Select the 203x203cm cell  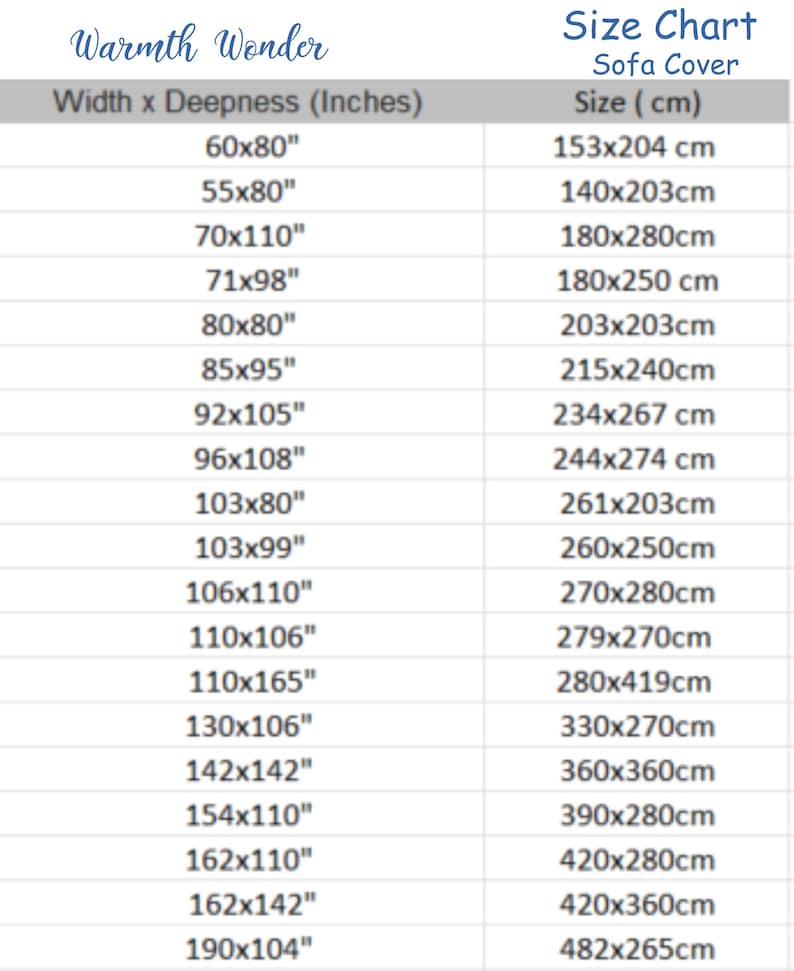click(637, 324)
